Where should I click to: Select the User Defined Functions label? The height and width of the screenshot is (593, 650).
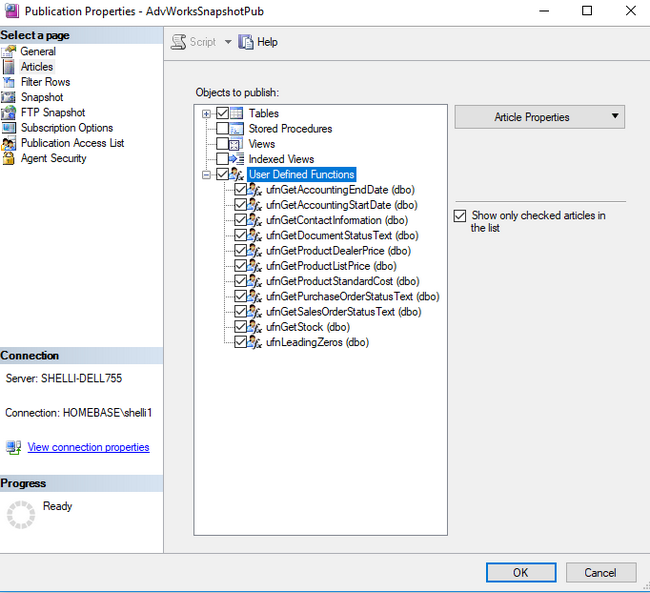pos(302,175)
